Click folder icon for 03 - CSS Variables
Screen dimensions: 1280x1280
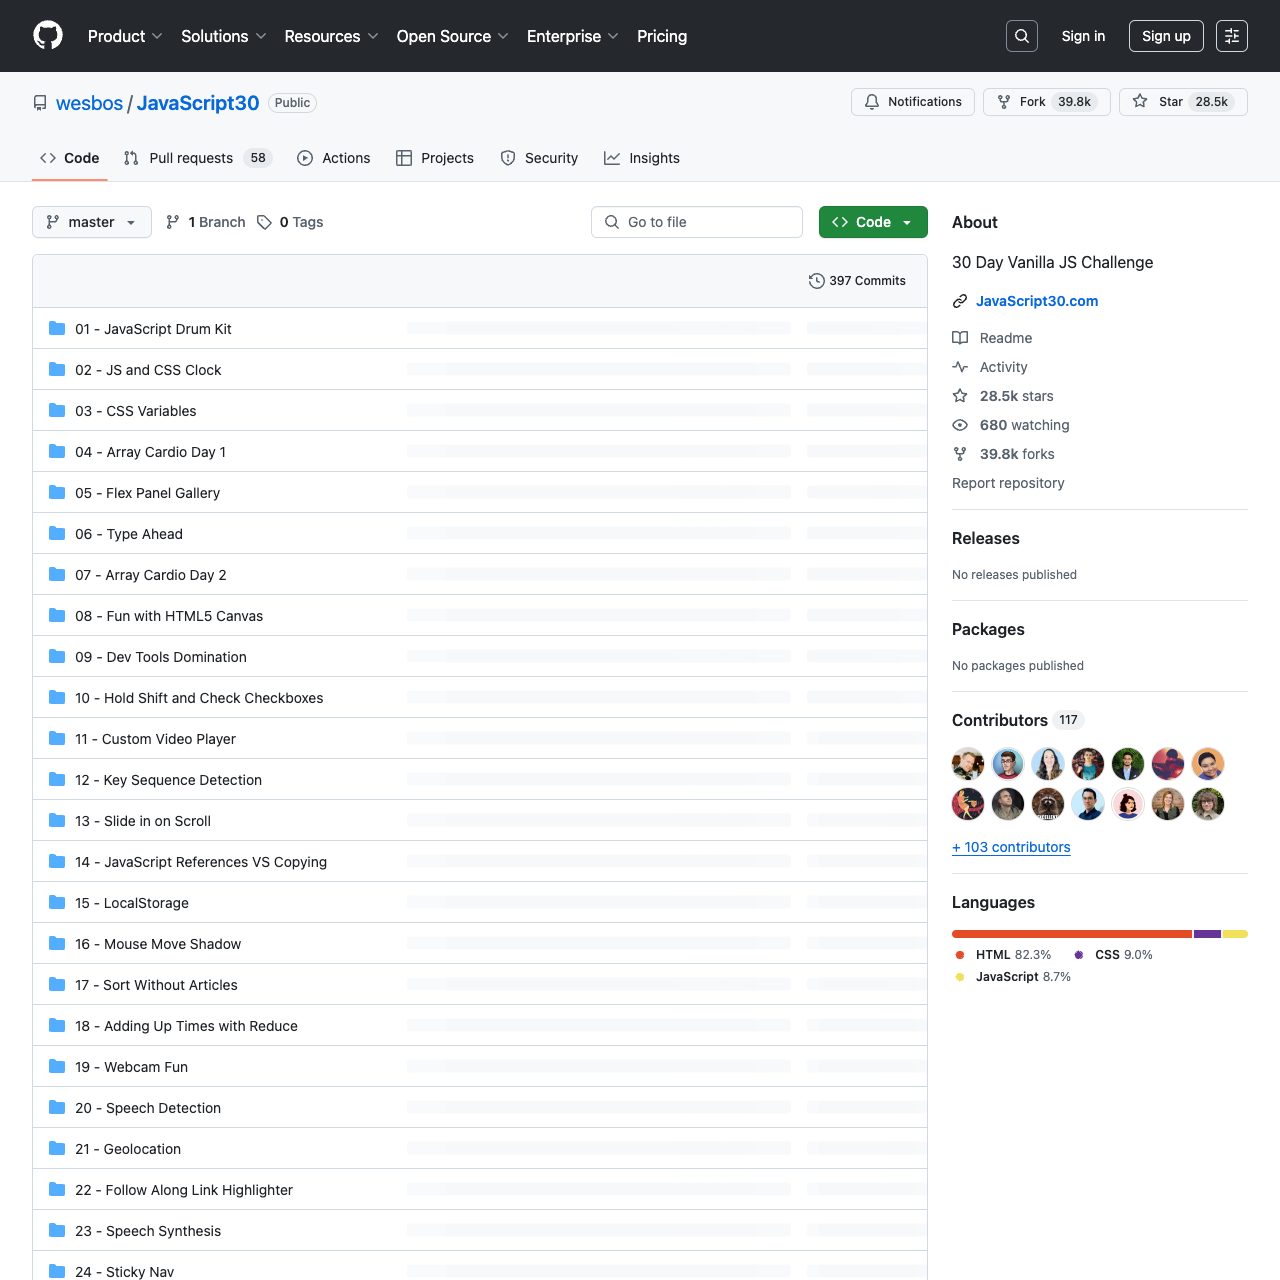pos(57,410)
